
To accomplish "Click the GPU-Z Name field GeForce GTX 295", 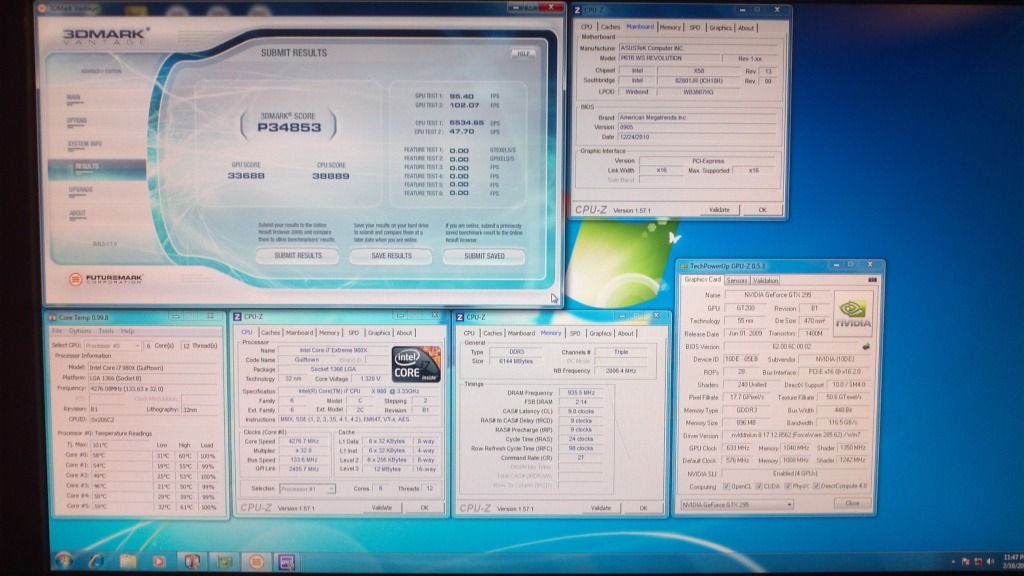I will point(777,295).
